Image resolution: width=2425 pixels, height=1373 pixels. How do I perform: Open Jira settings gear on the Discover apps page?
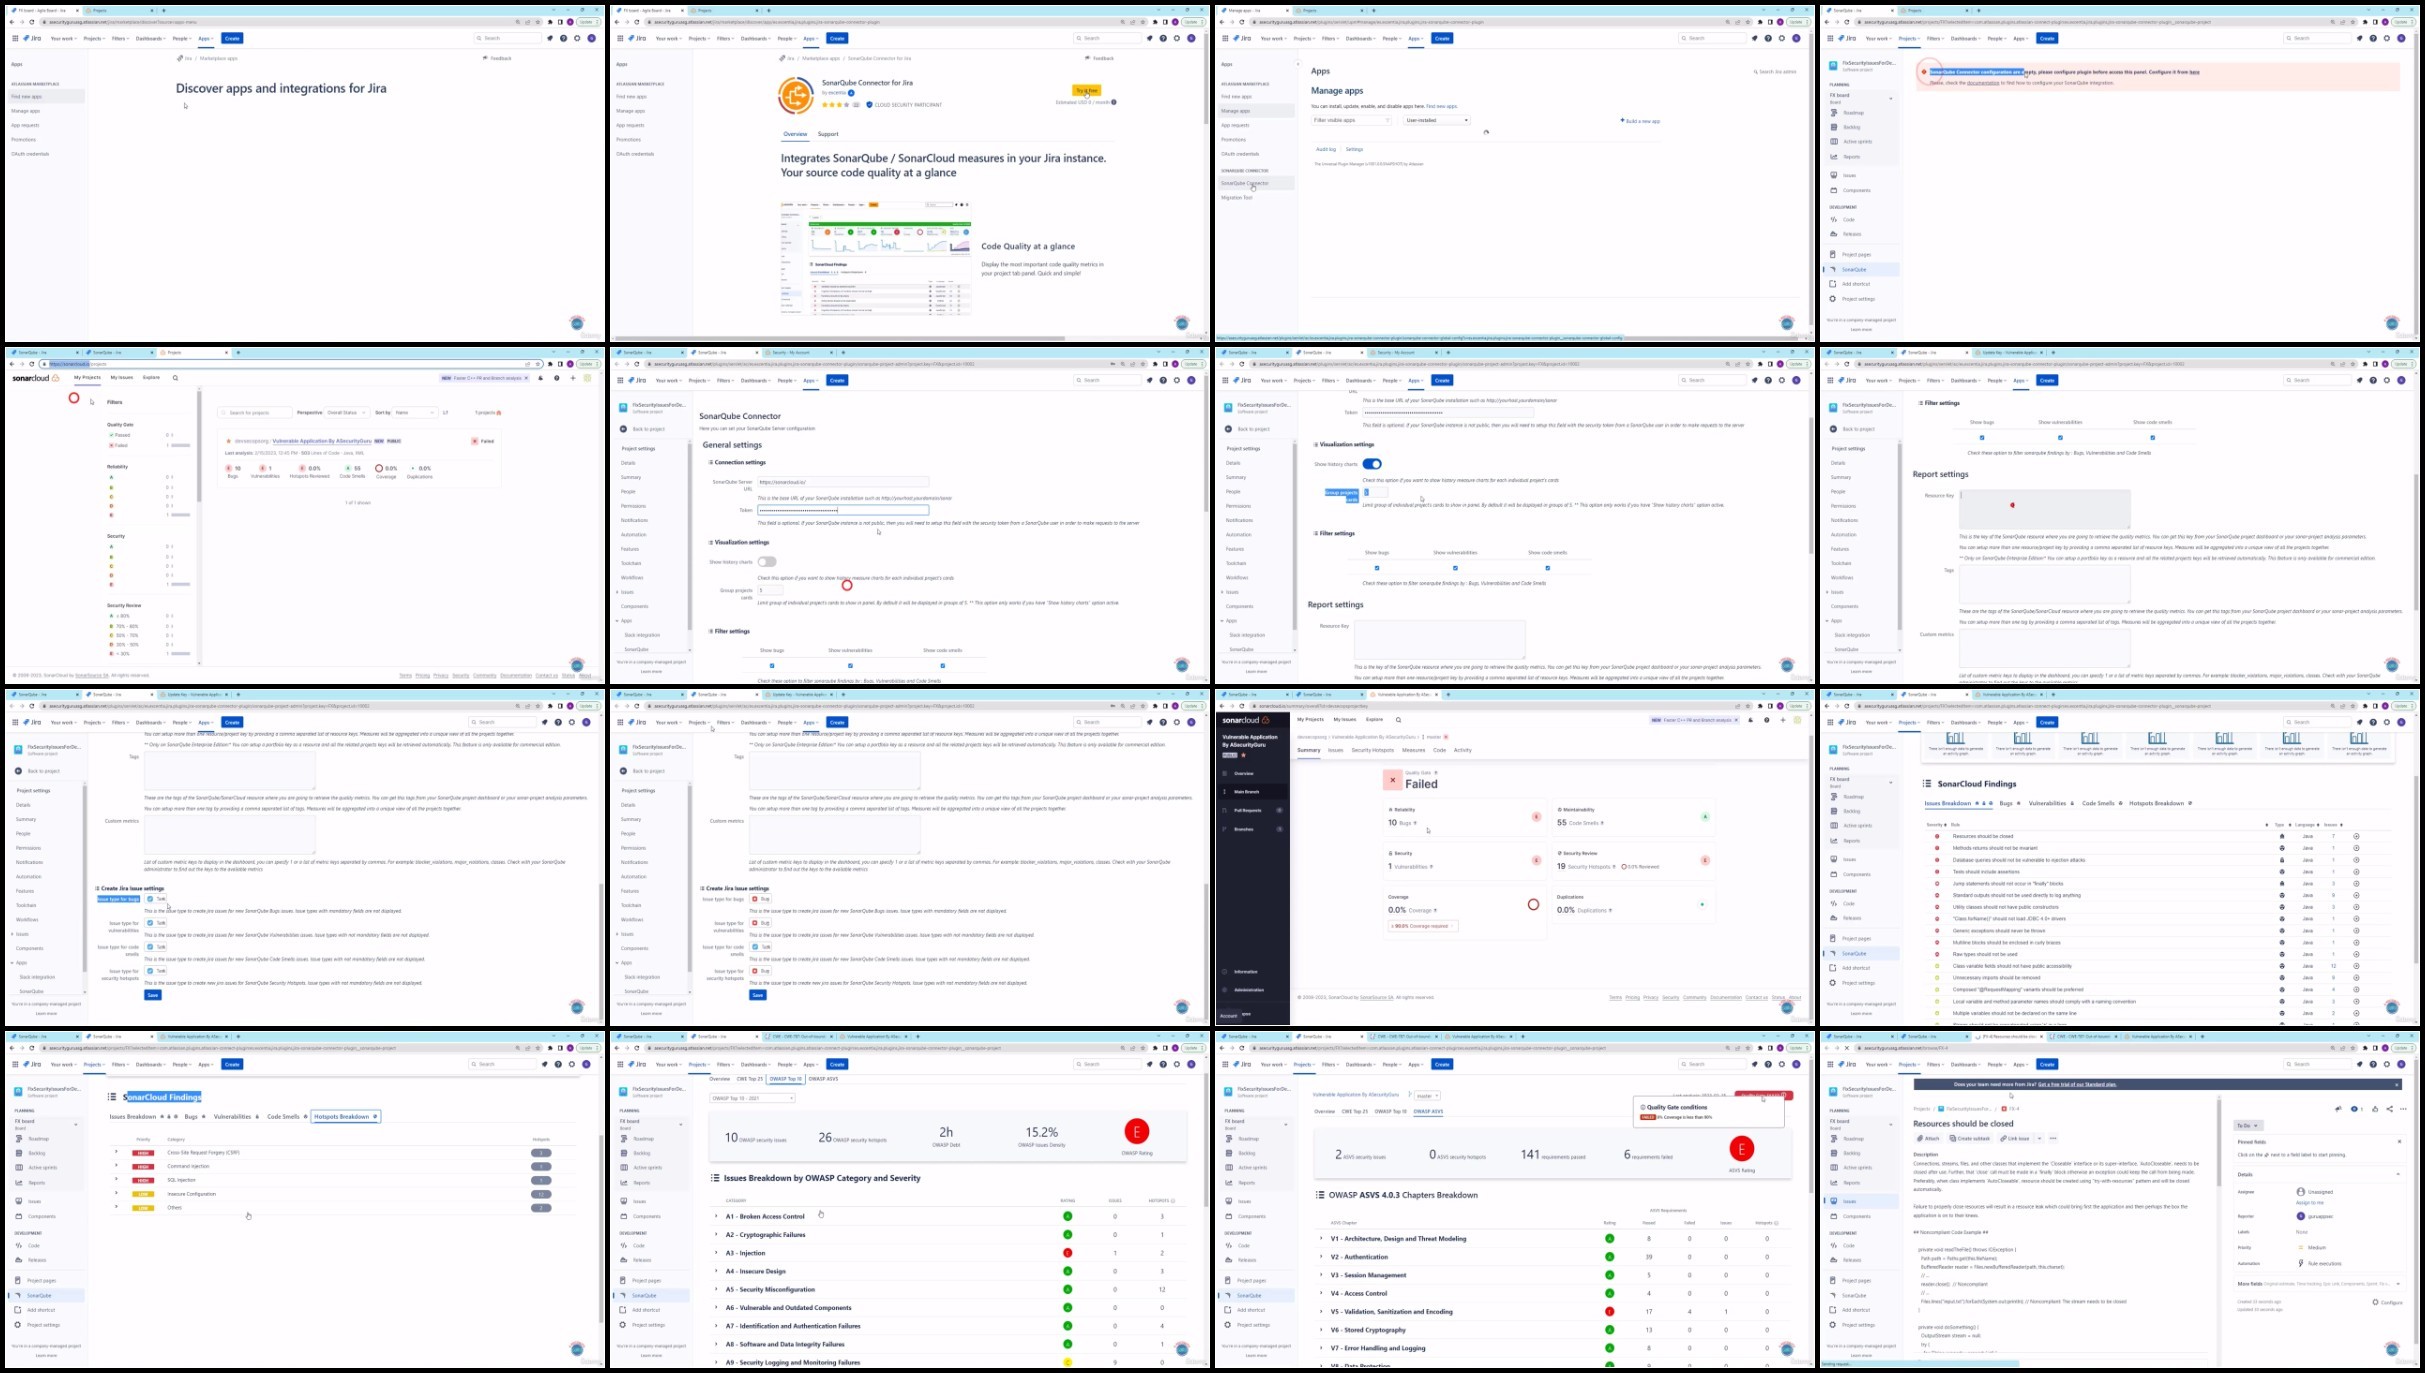point(577,38)
